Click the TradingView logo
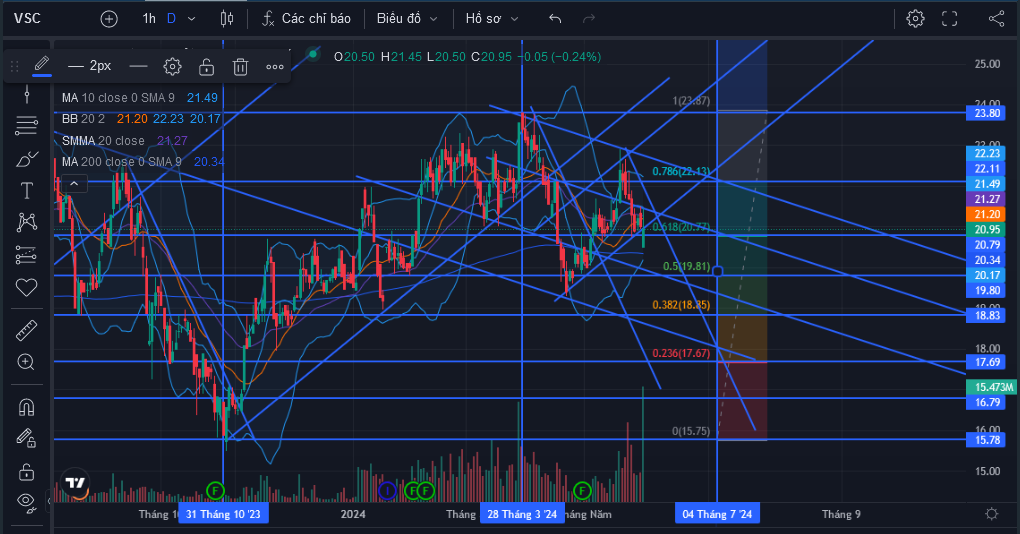This screenshot has height=534, width=1020. click(75, 483)
